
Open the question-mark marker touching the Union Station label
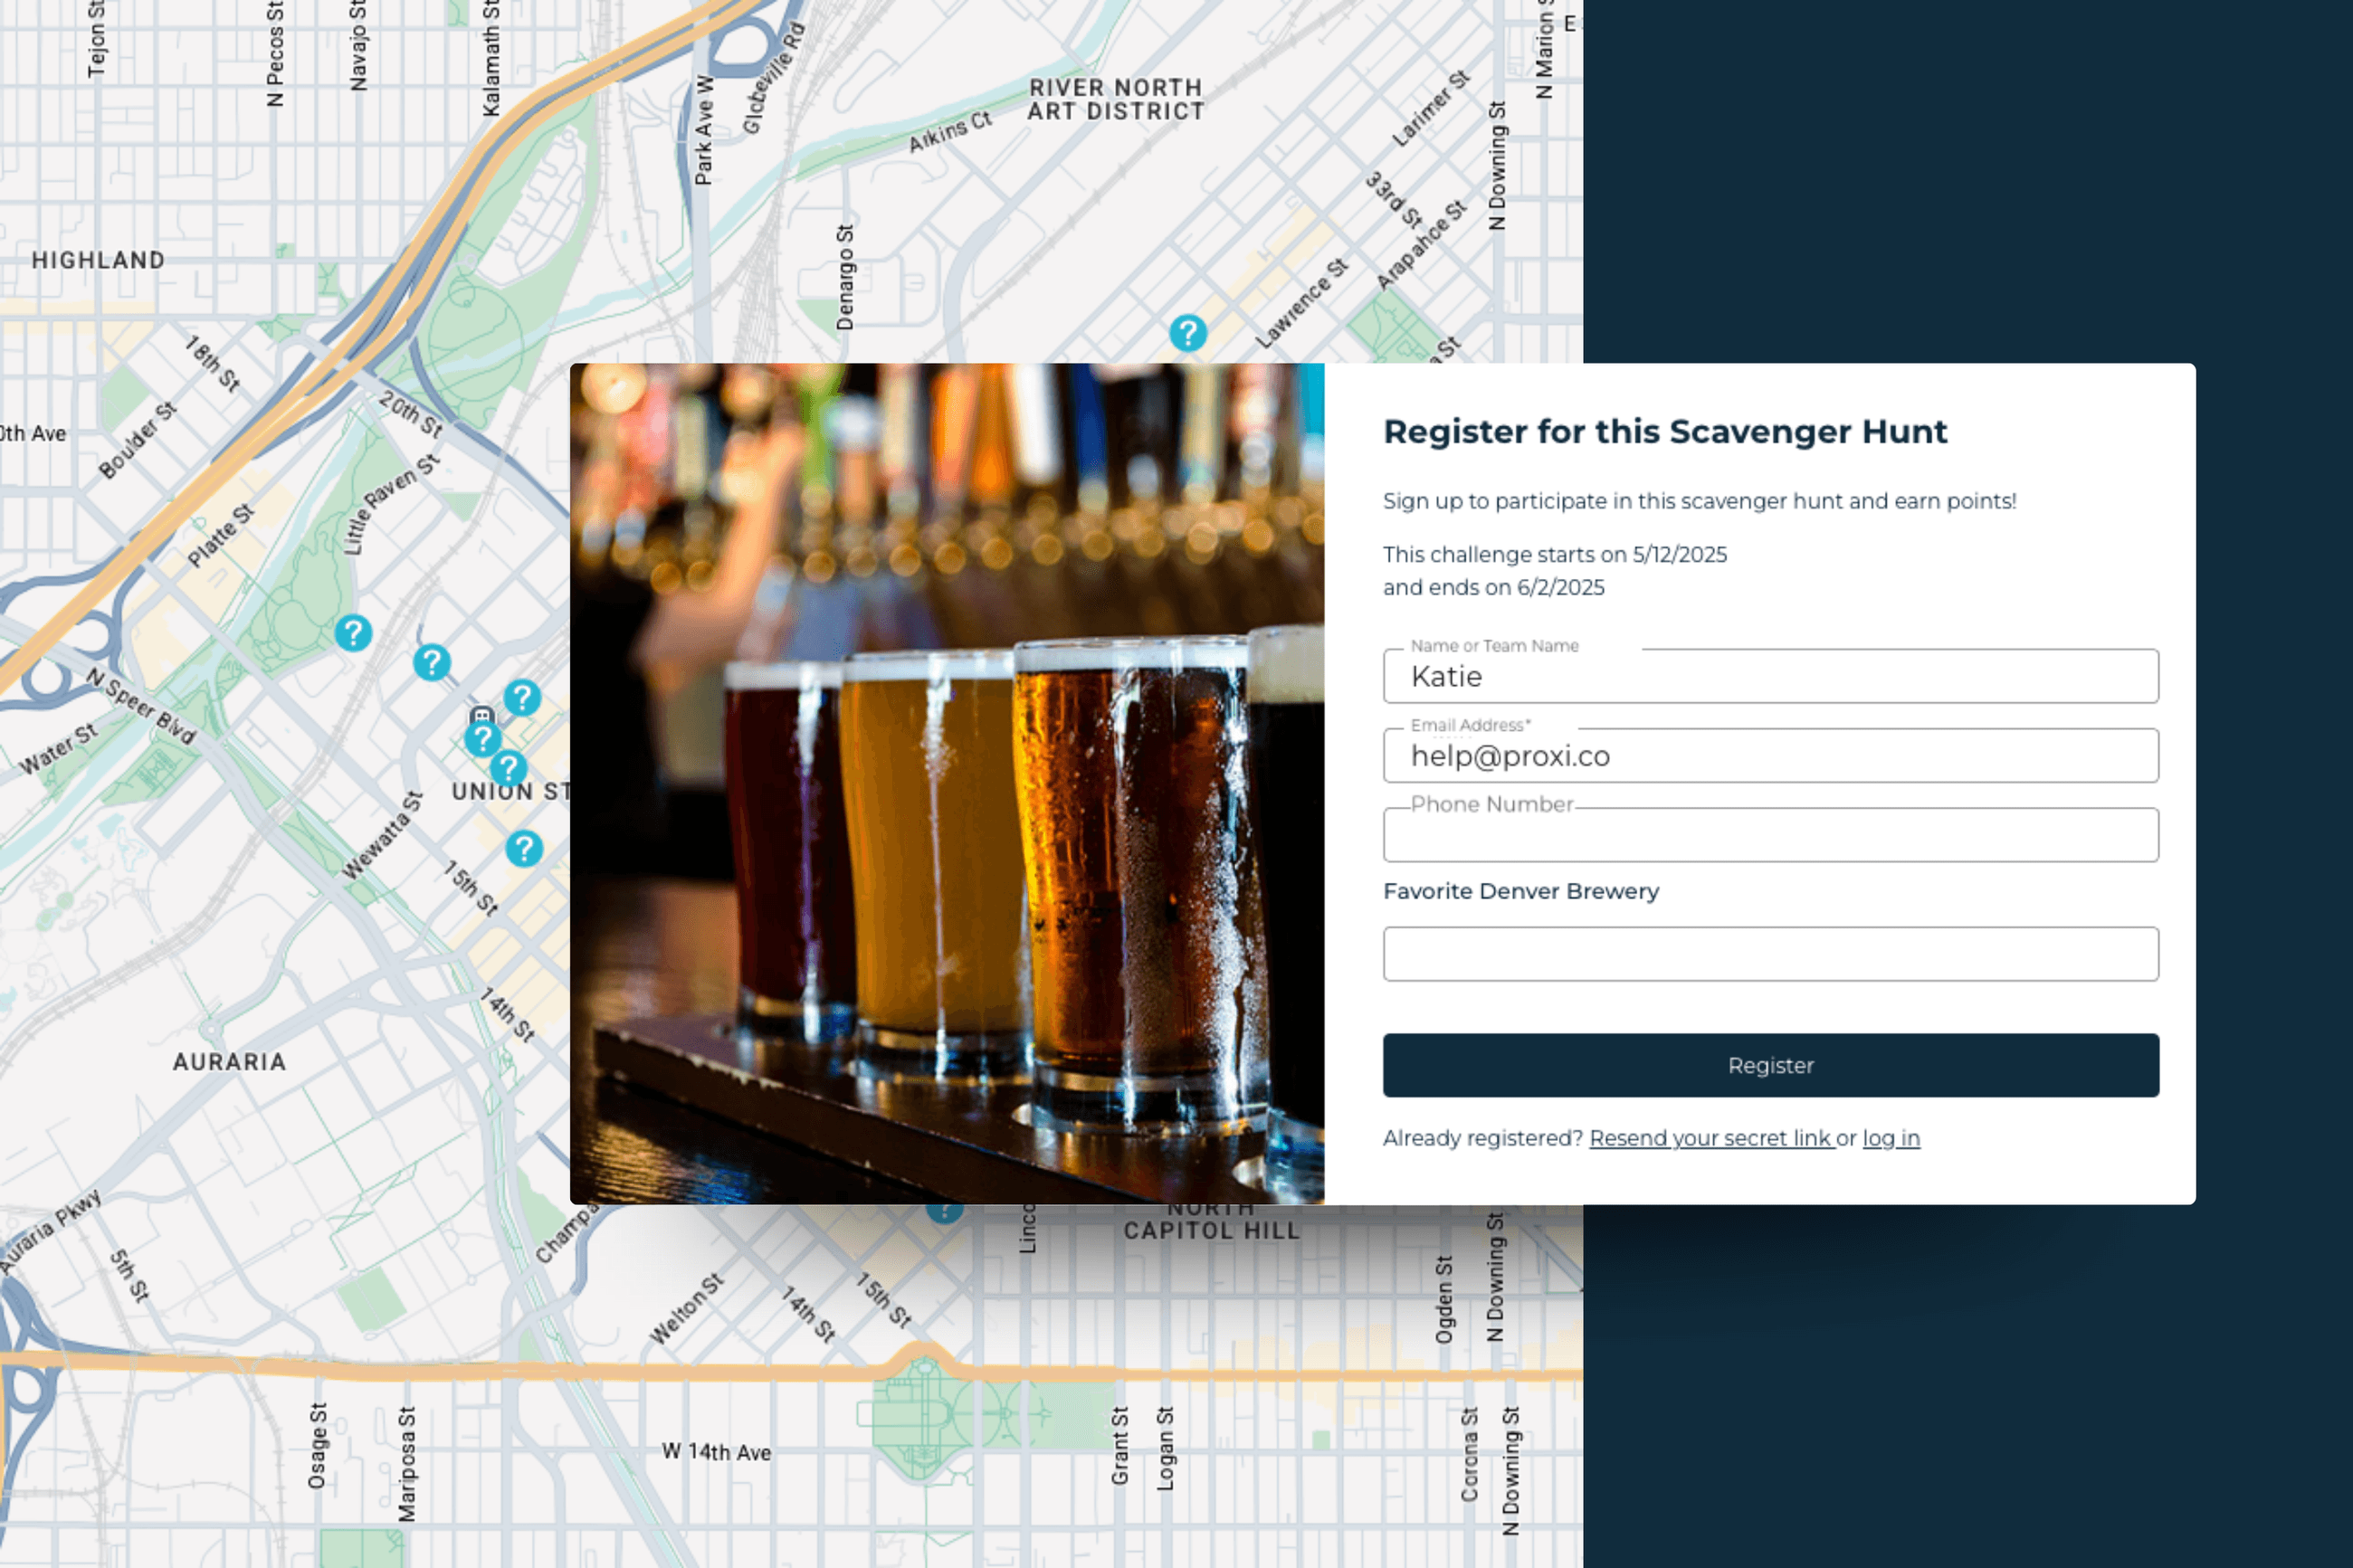(x=508, y=768)
